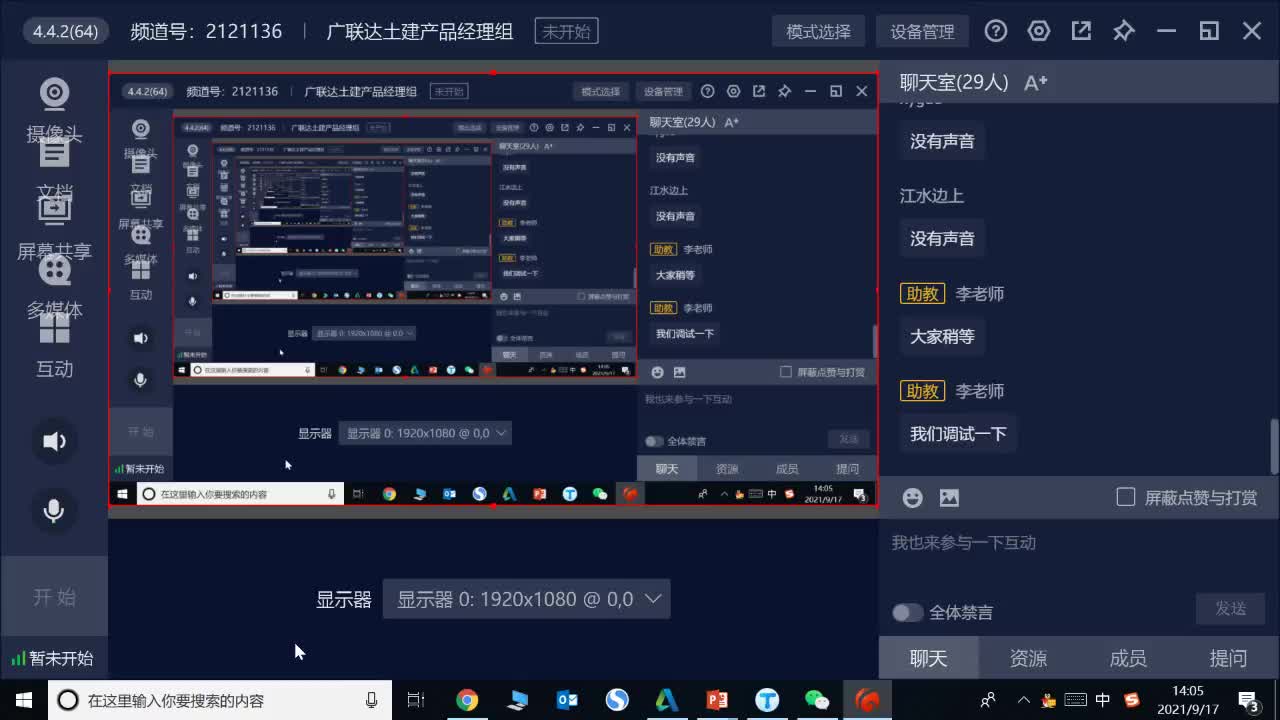Open the computer monitor app icon on the taskbar
The image size is (1280, 720).
point(517,700)
